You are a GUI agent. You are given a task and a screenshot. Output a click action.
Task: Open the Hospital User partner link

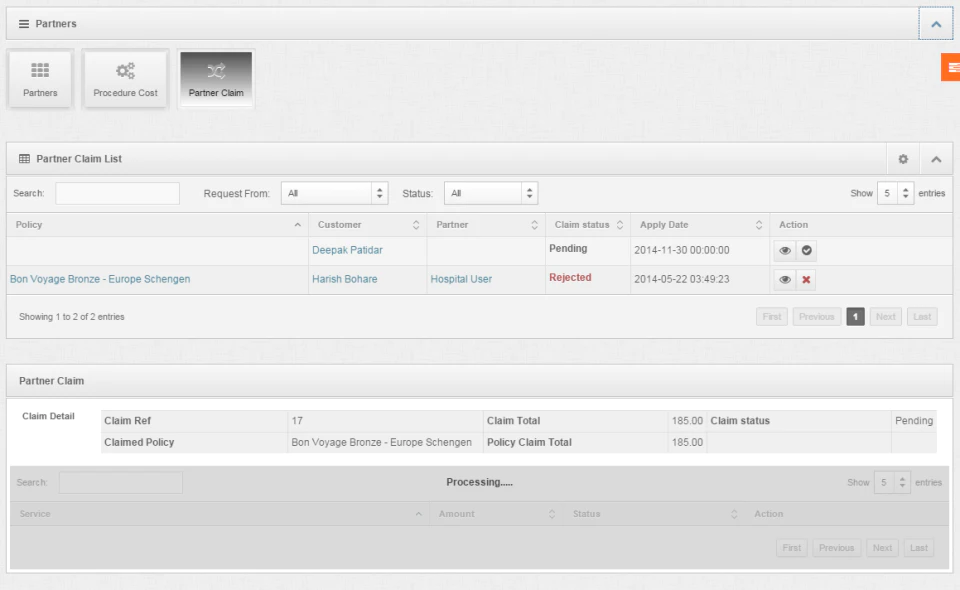[x=461, y=279]
